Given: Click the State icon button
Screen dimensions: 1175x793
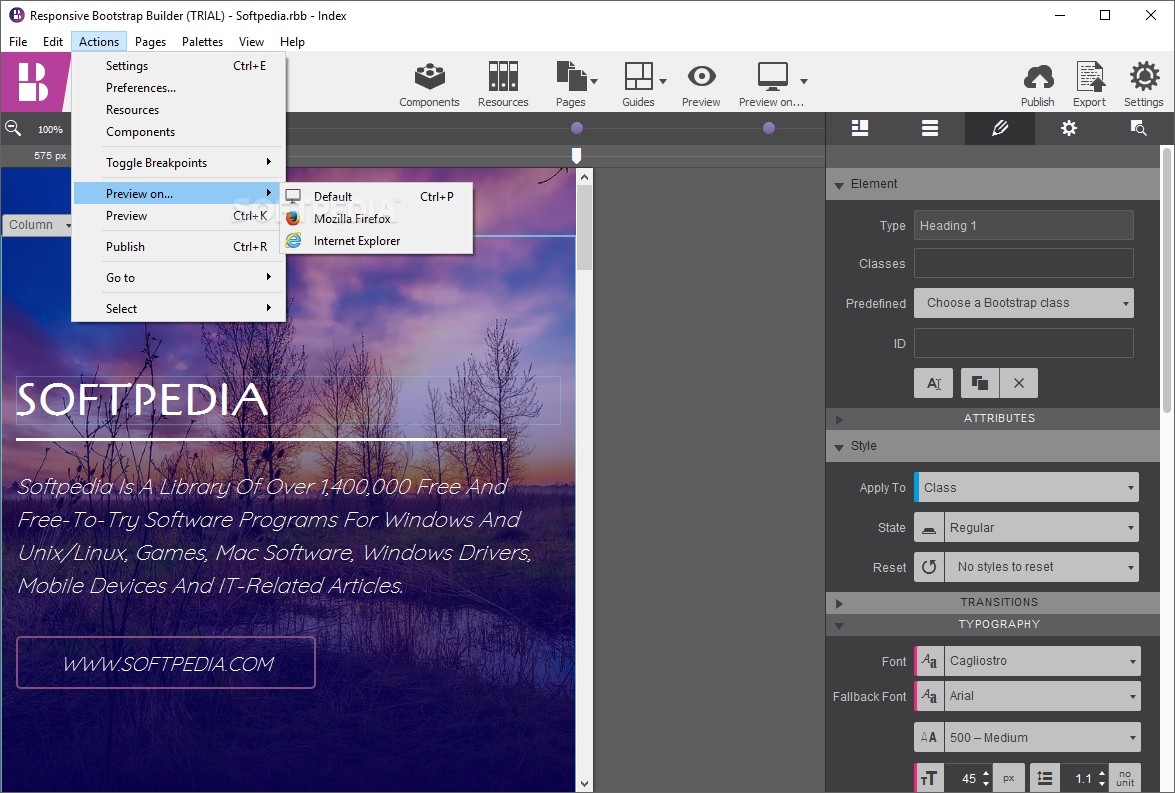Looking at the screenshot, I should 928,528.
